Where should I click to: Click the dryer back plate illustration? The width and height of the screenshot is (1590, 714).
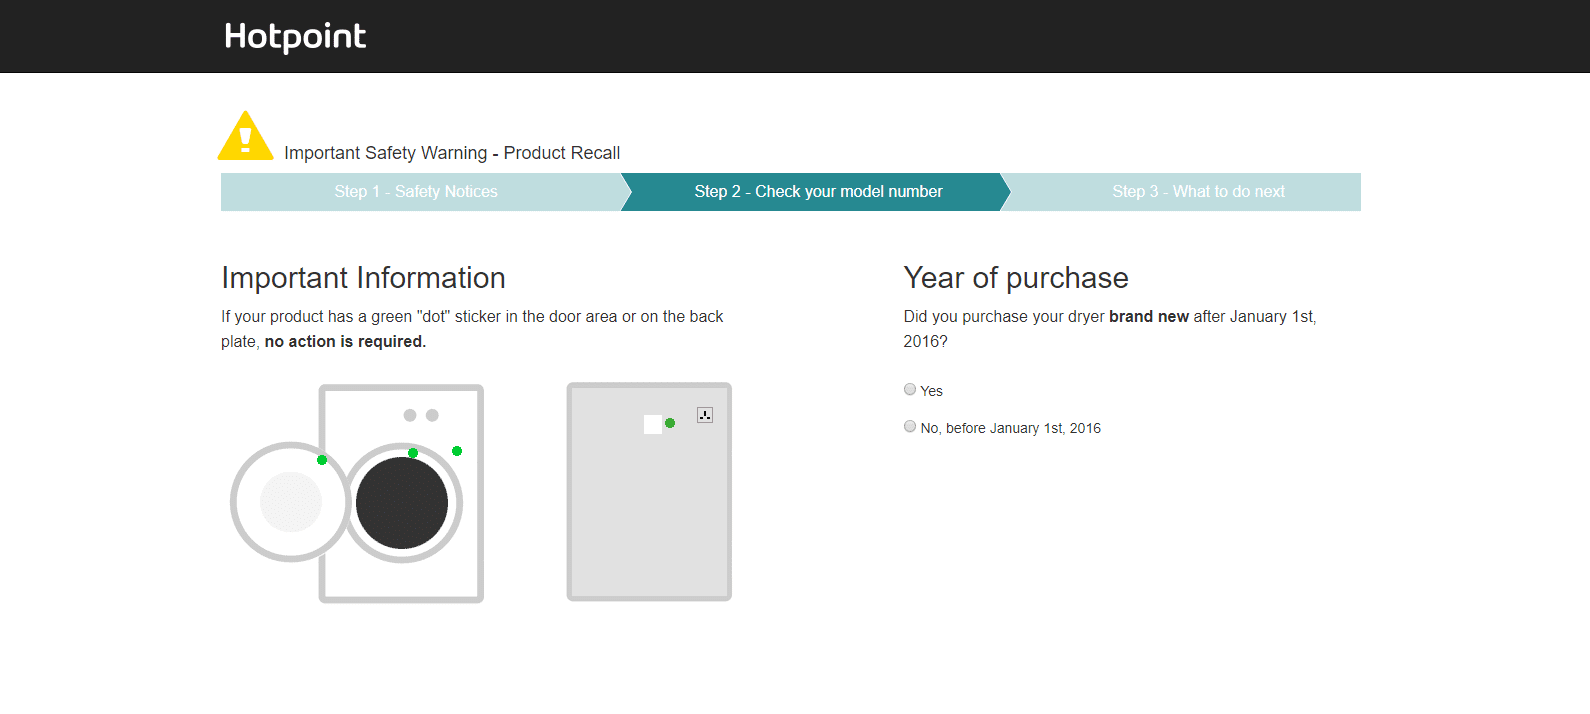coord(649,492)
